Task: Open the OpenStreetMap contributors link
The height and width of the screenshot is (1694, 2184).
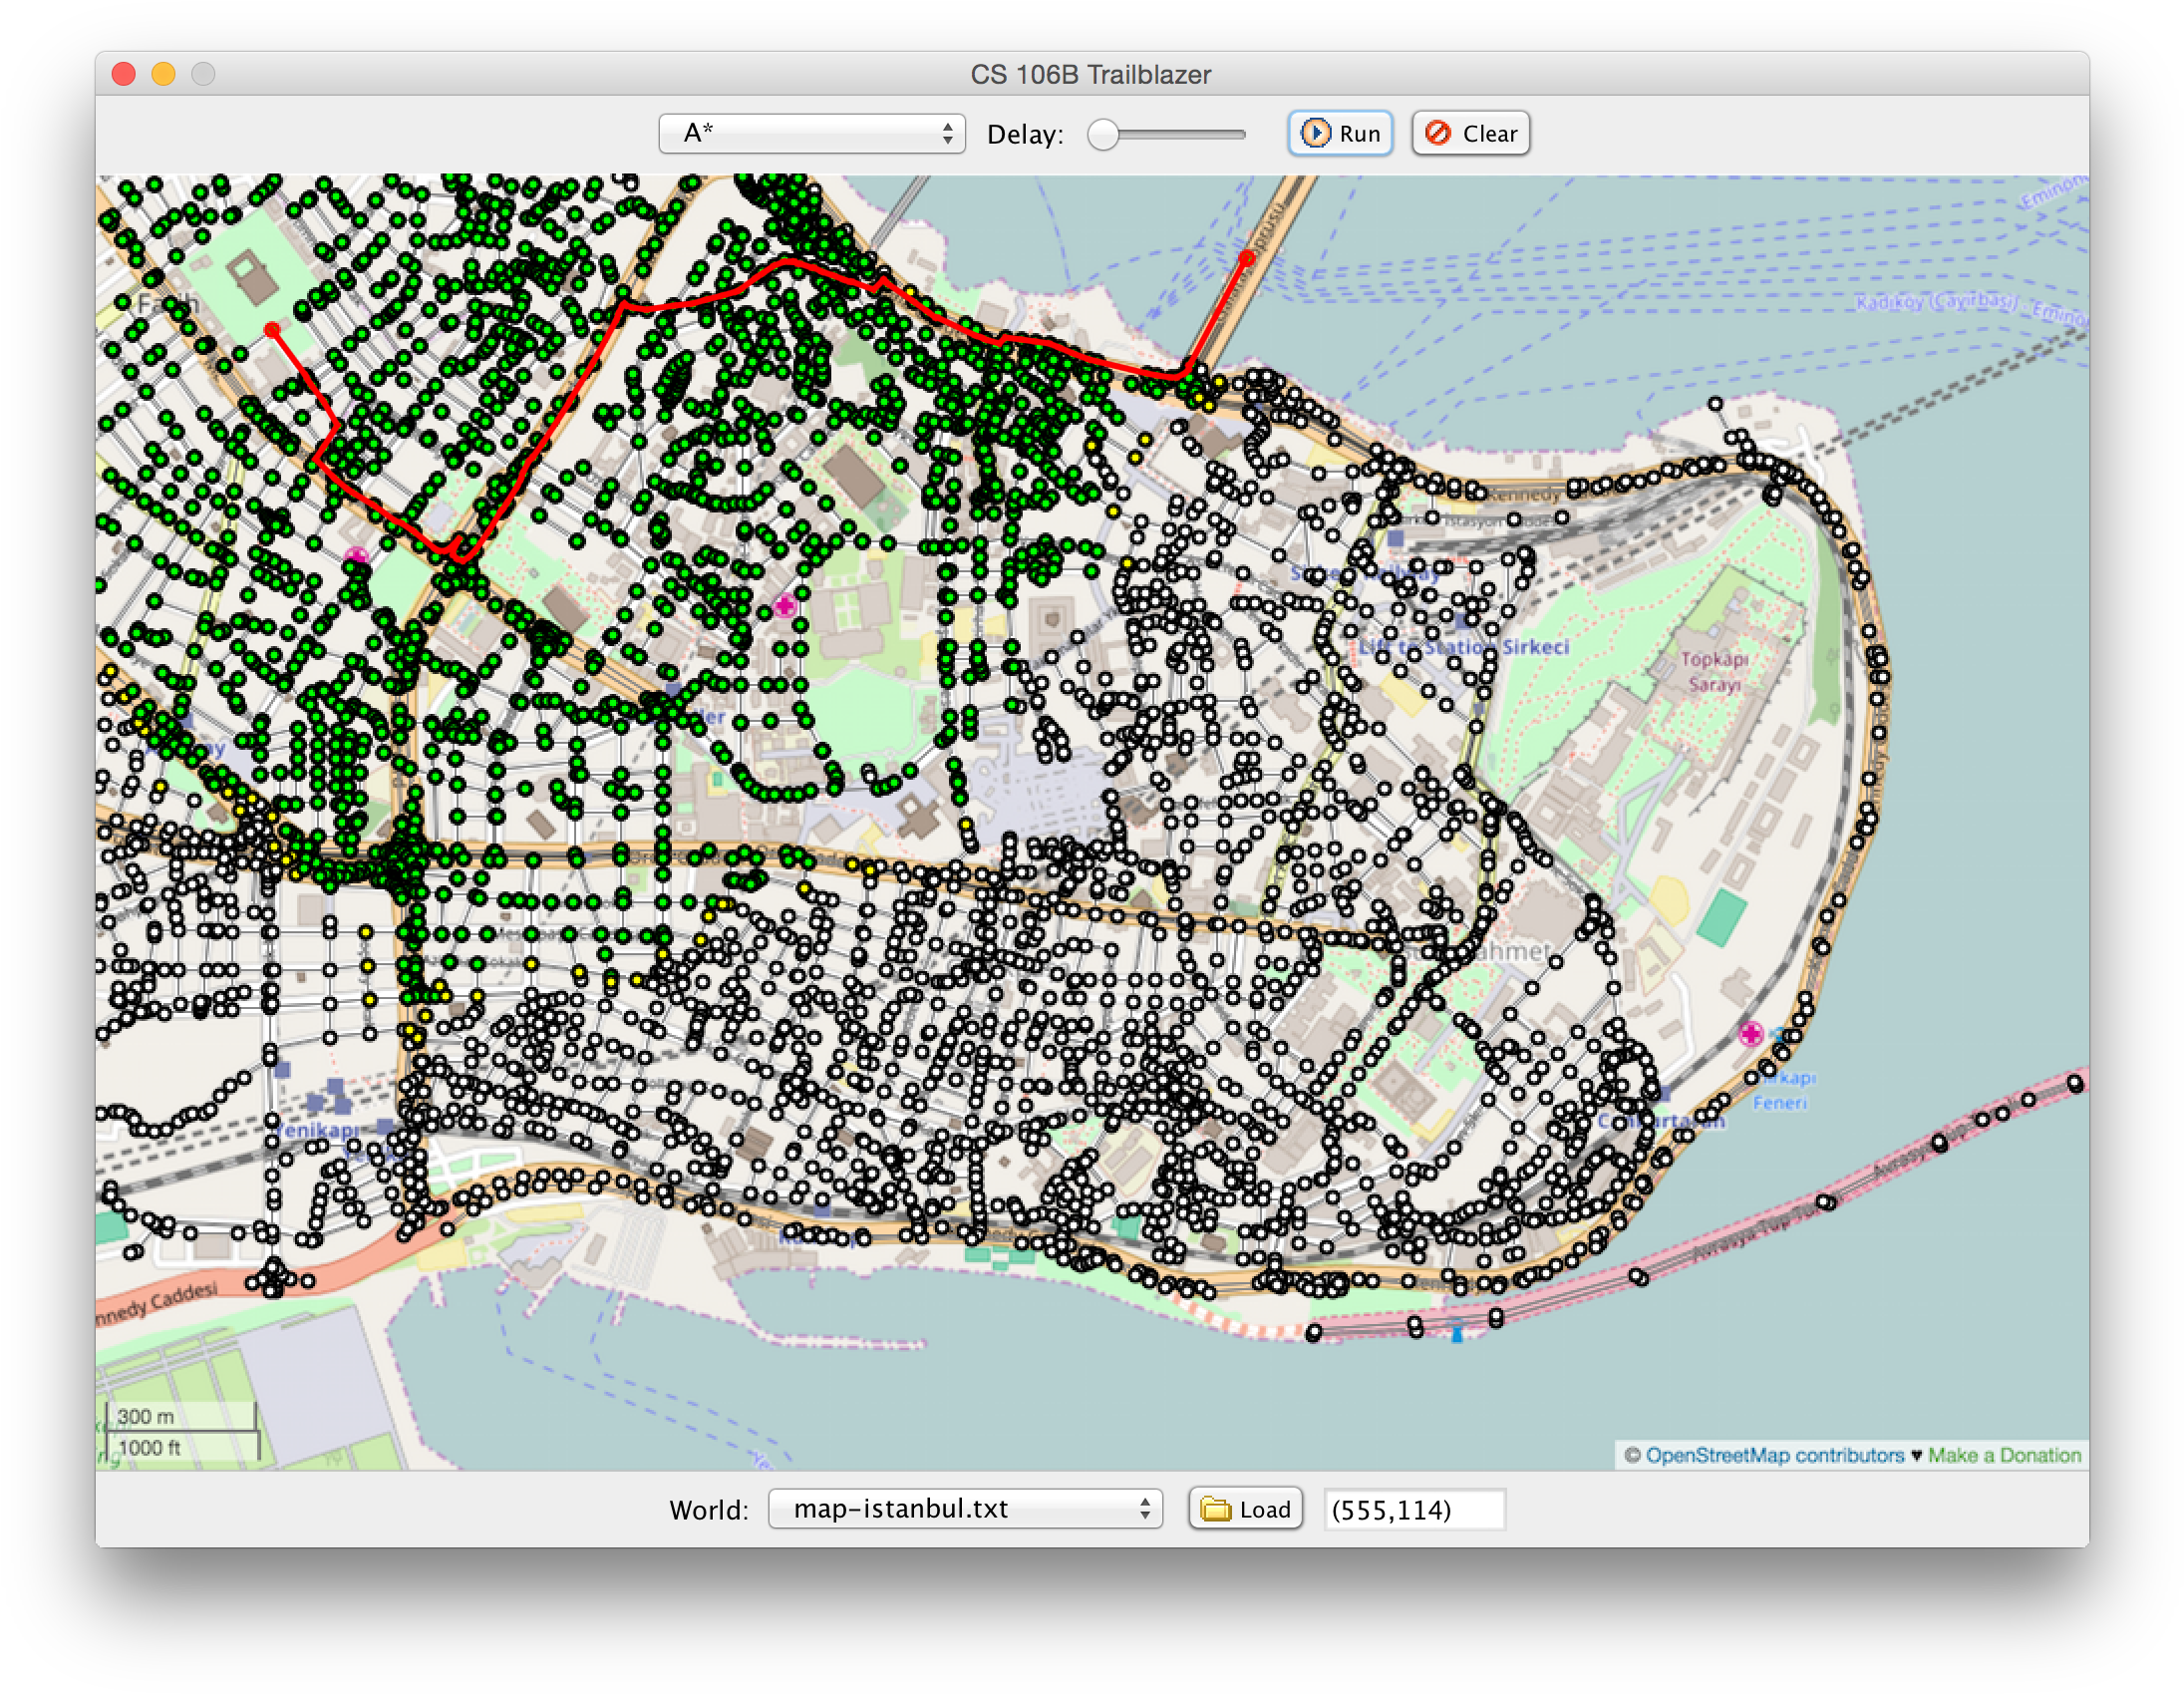Action: [1777, 1456]
